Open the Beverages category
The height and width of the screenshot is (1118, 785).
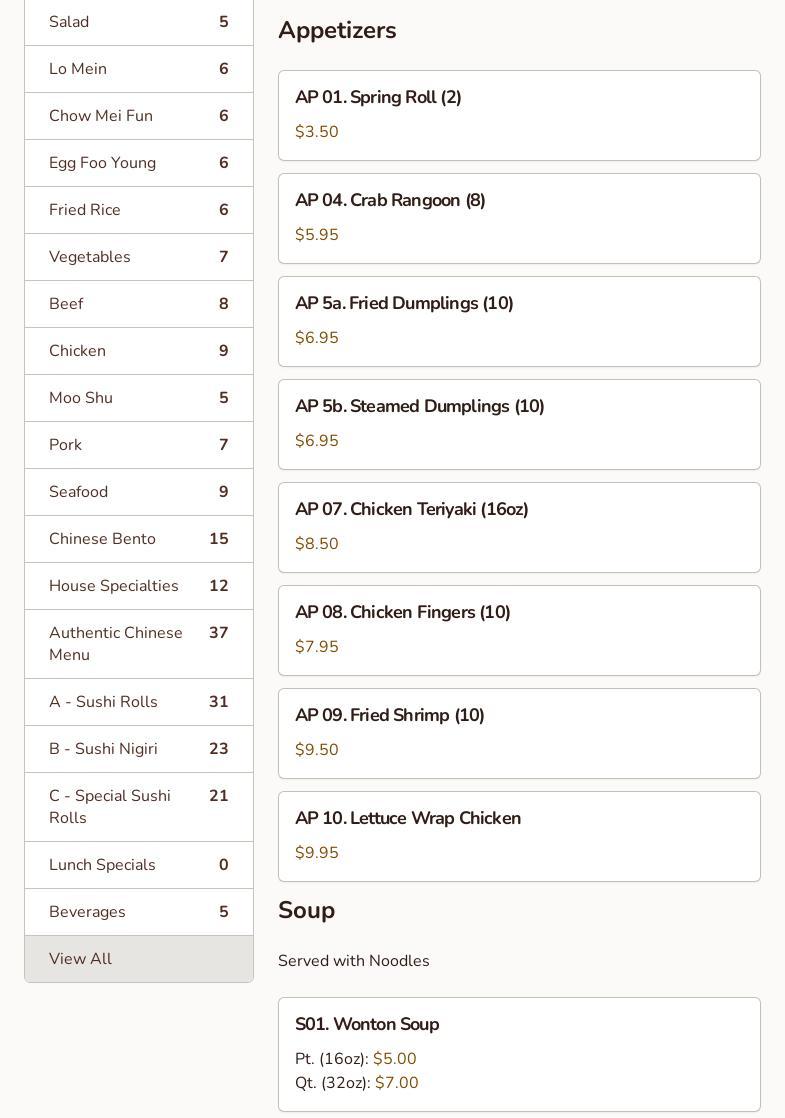(138, 912)
